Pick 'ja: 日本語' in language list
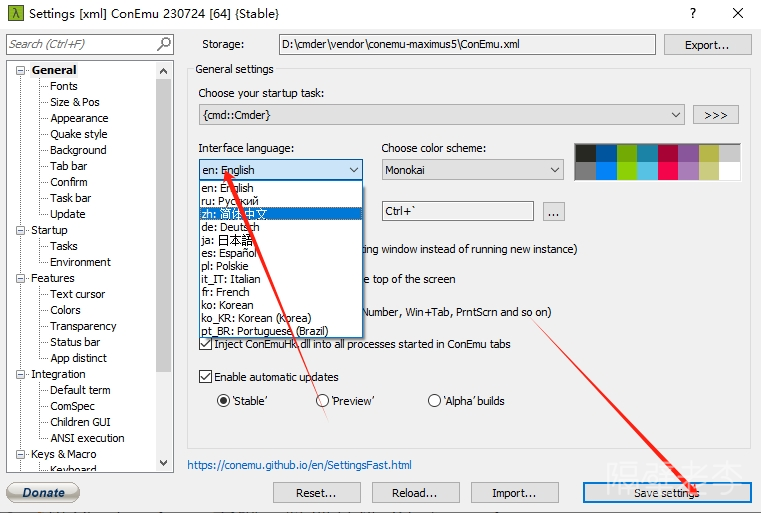Screen dimensions: 761x513 coord(281,240)
